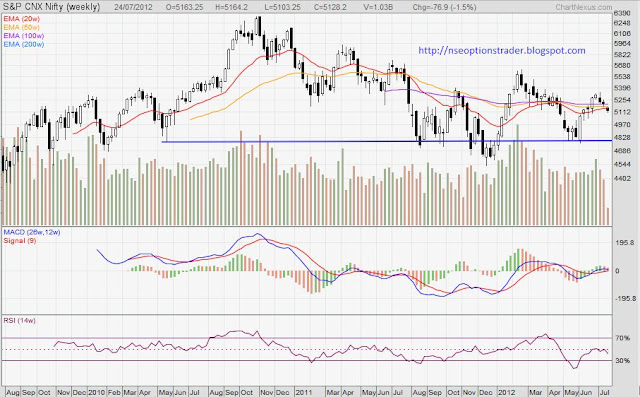The height and width of the screenshot is (397, 640).
Task: Select the open value 'O=5163.25'
Action: 184,7
